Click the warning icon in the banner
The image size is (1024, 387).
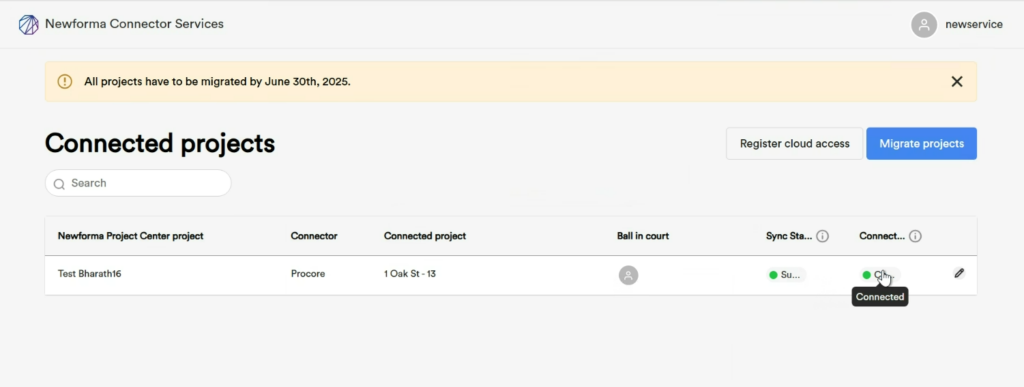pyautogui.click(x=65, y=82)
